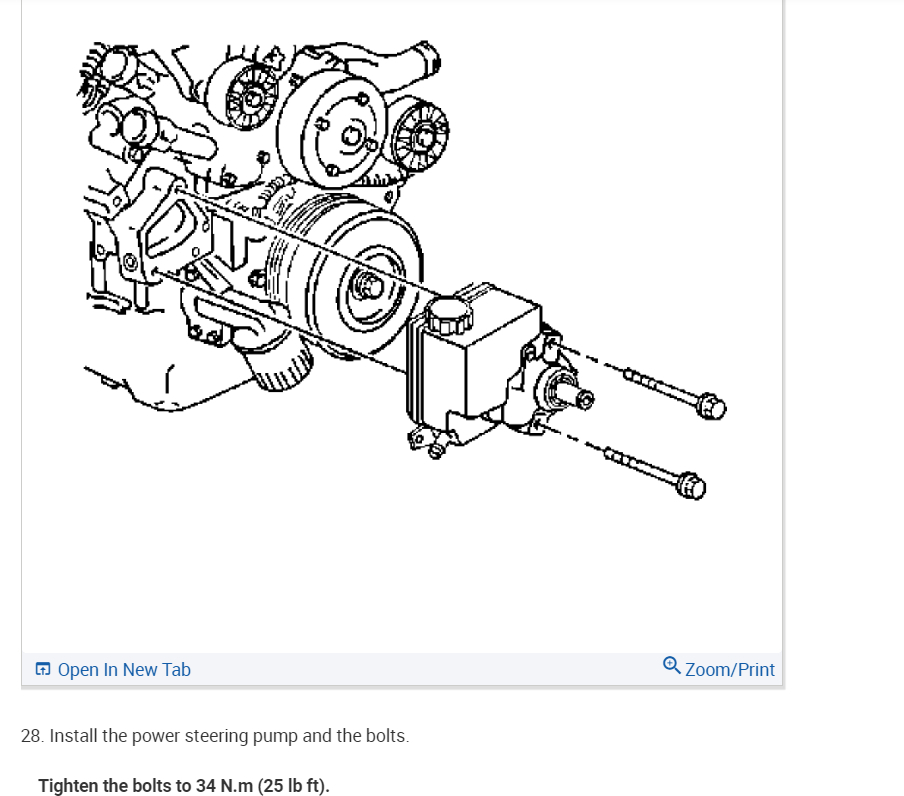The width and height of the screenshot is (904, 796).
Task: Click the bold torque specification text
Action: click(x=184, y=786)
